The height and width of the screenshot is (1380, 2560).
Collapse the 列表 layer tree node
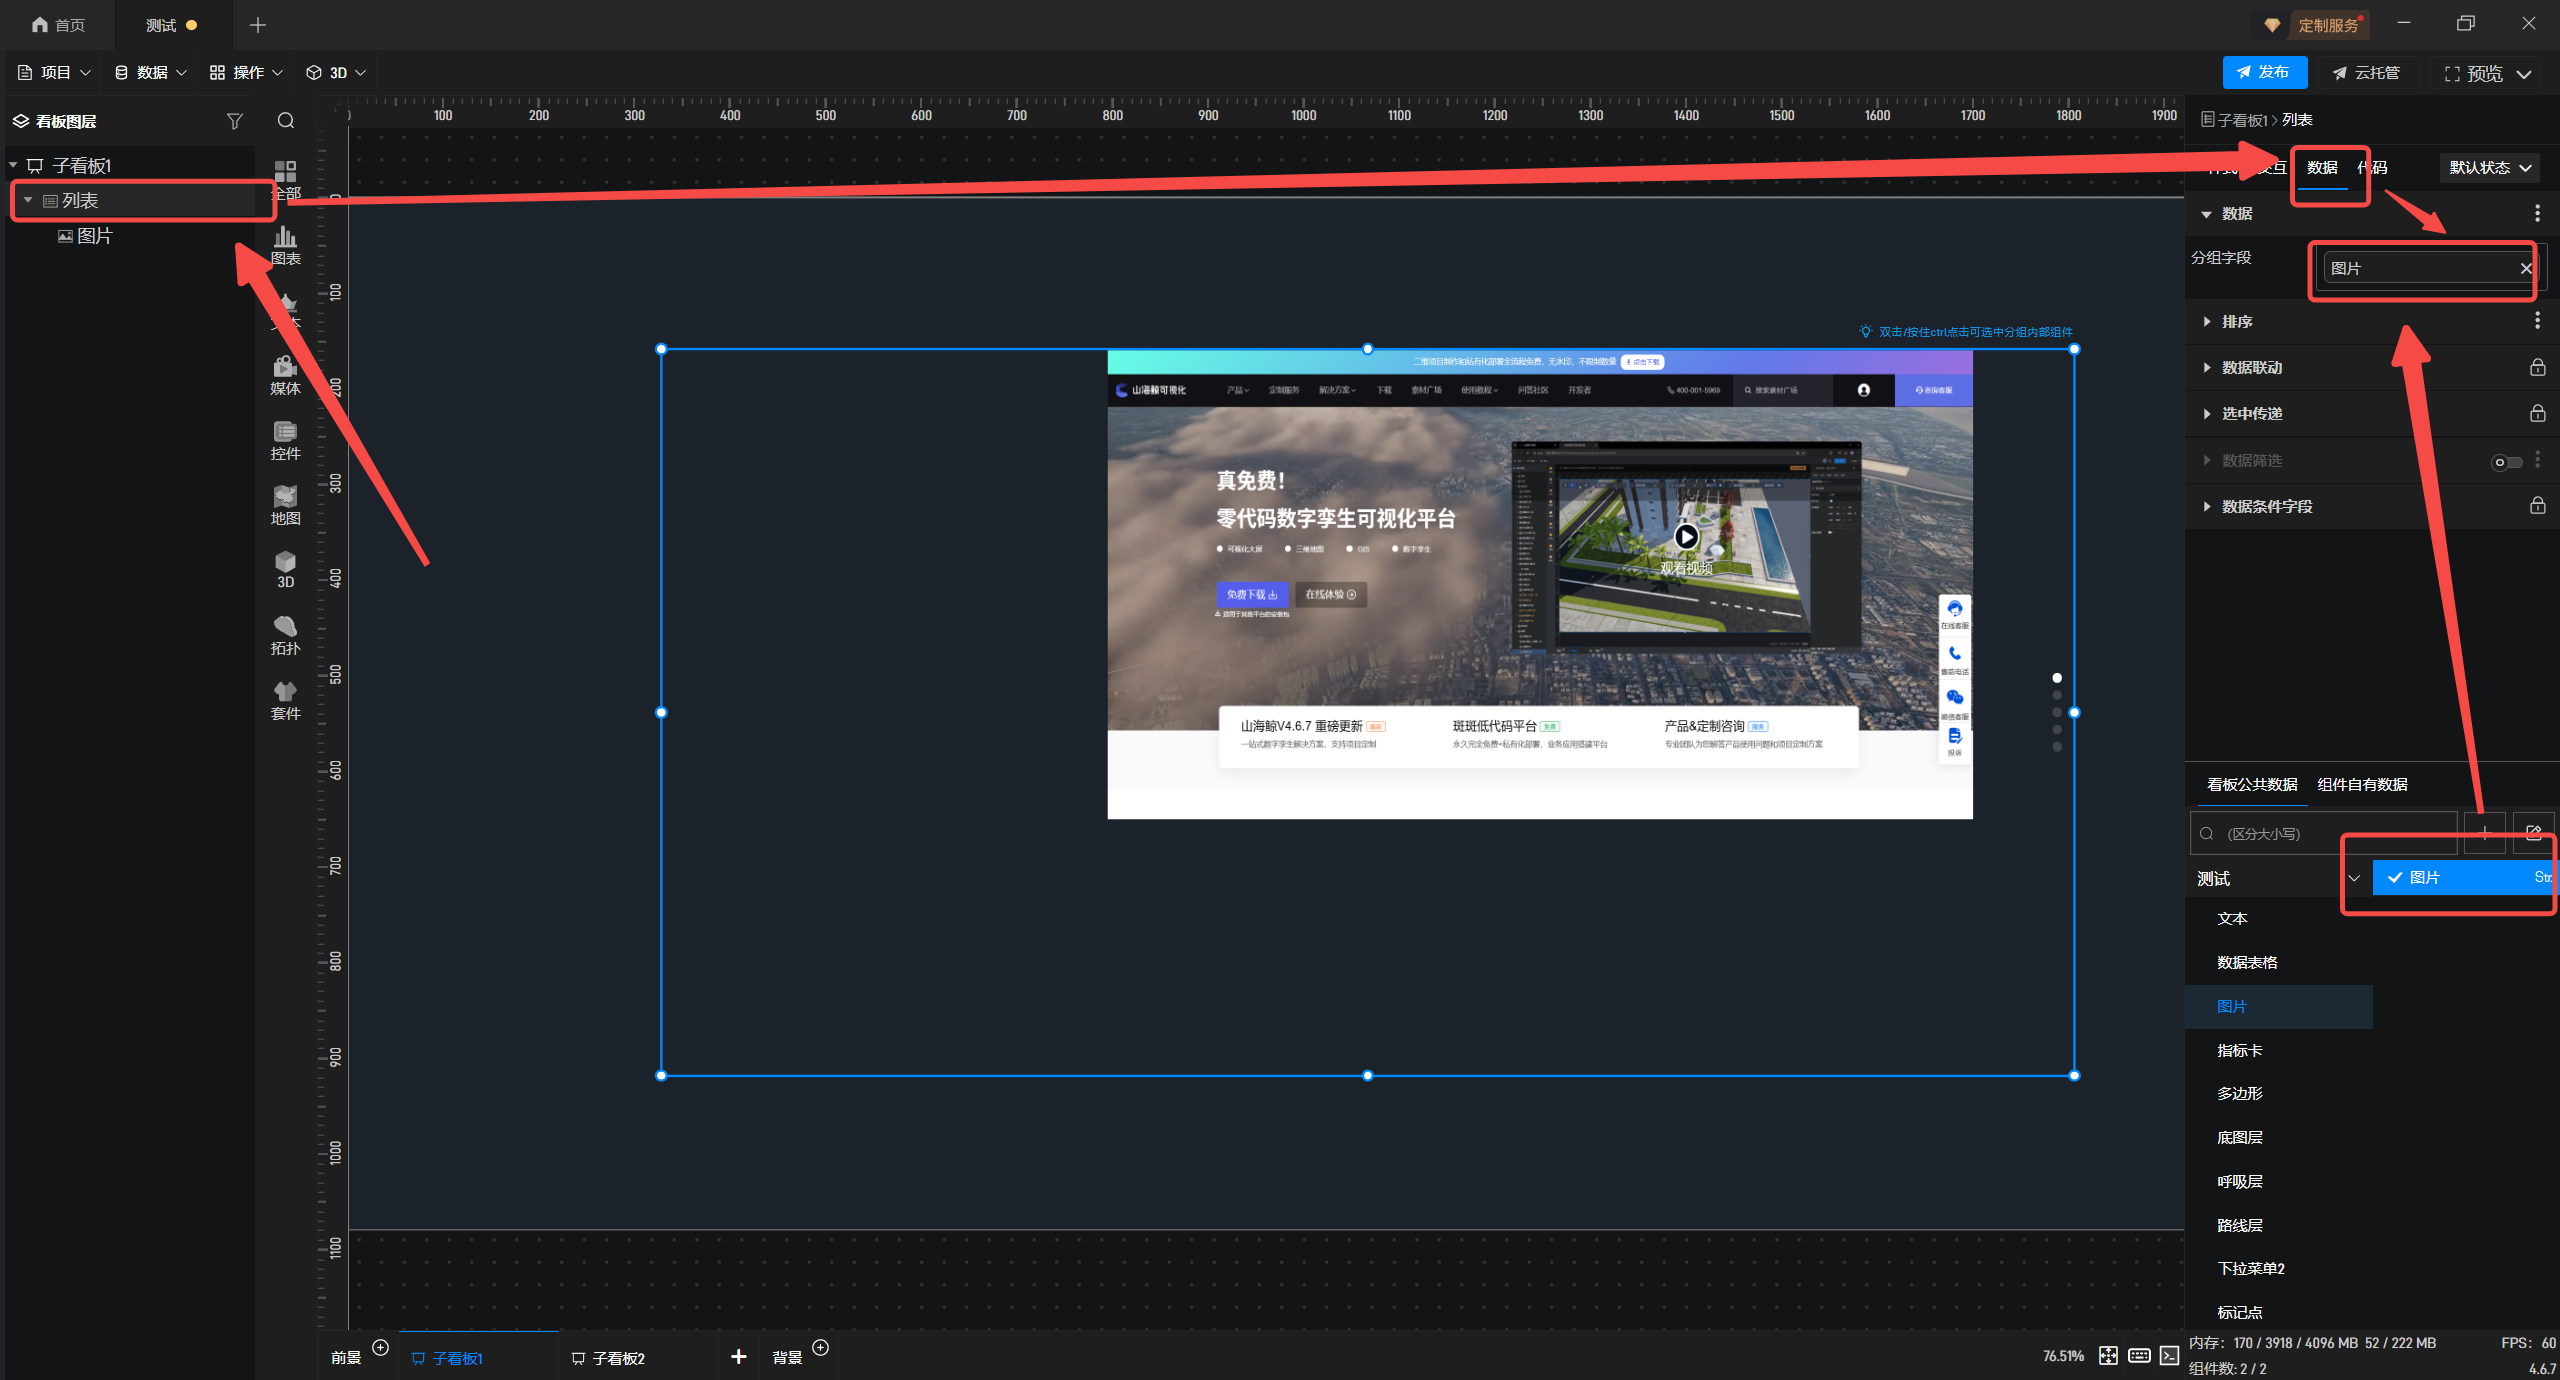pos(28,201)
